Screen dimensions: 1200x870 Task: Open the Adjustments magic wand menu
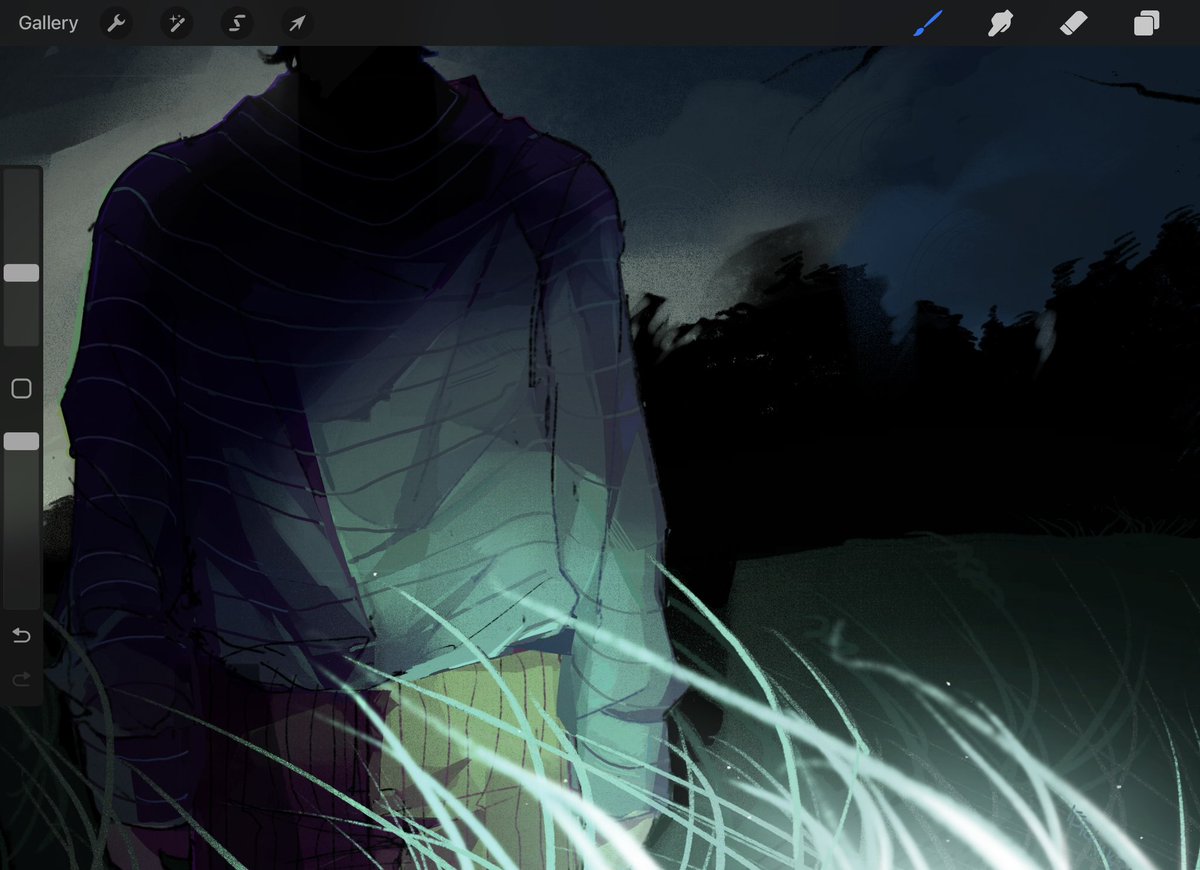(x=177, y=23)
